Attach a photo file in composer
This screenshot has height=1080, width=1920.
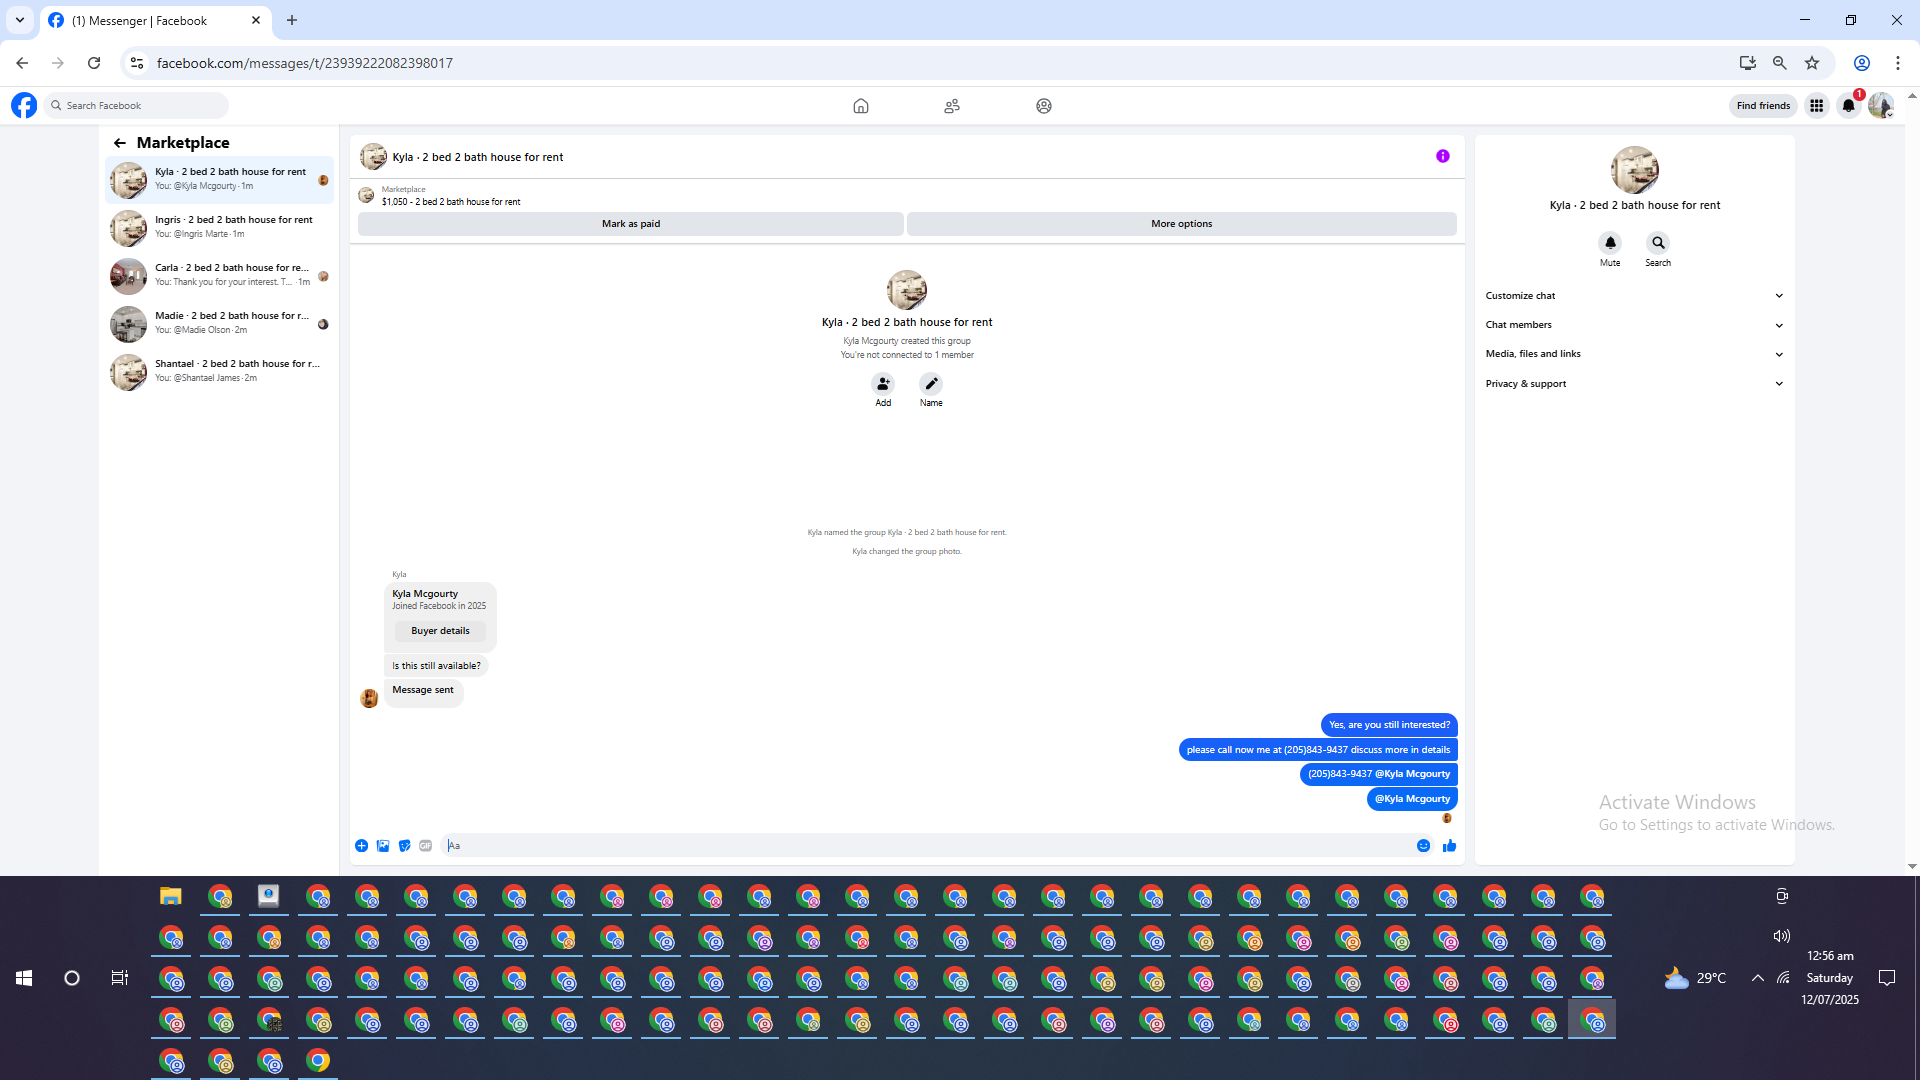[x=383, y=846]
